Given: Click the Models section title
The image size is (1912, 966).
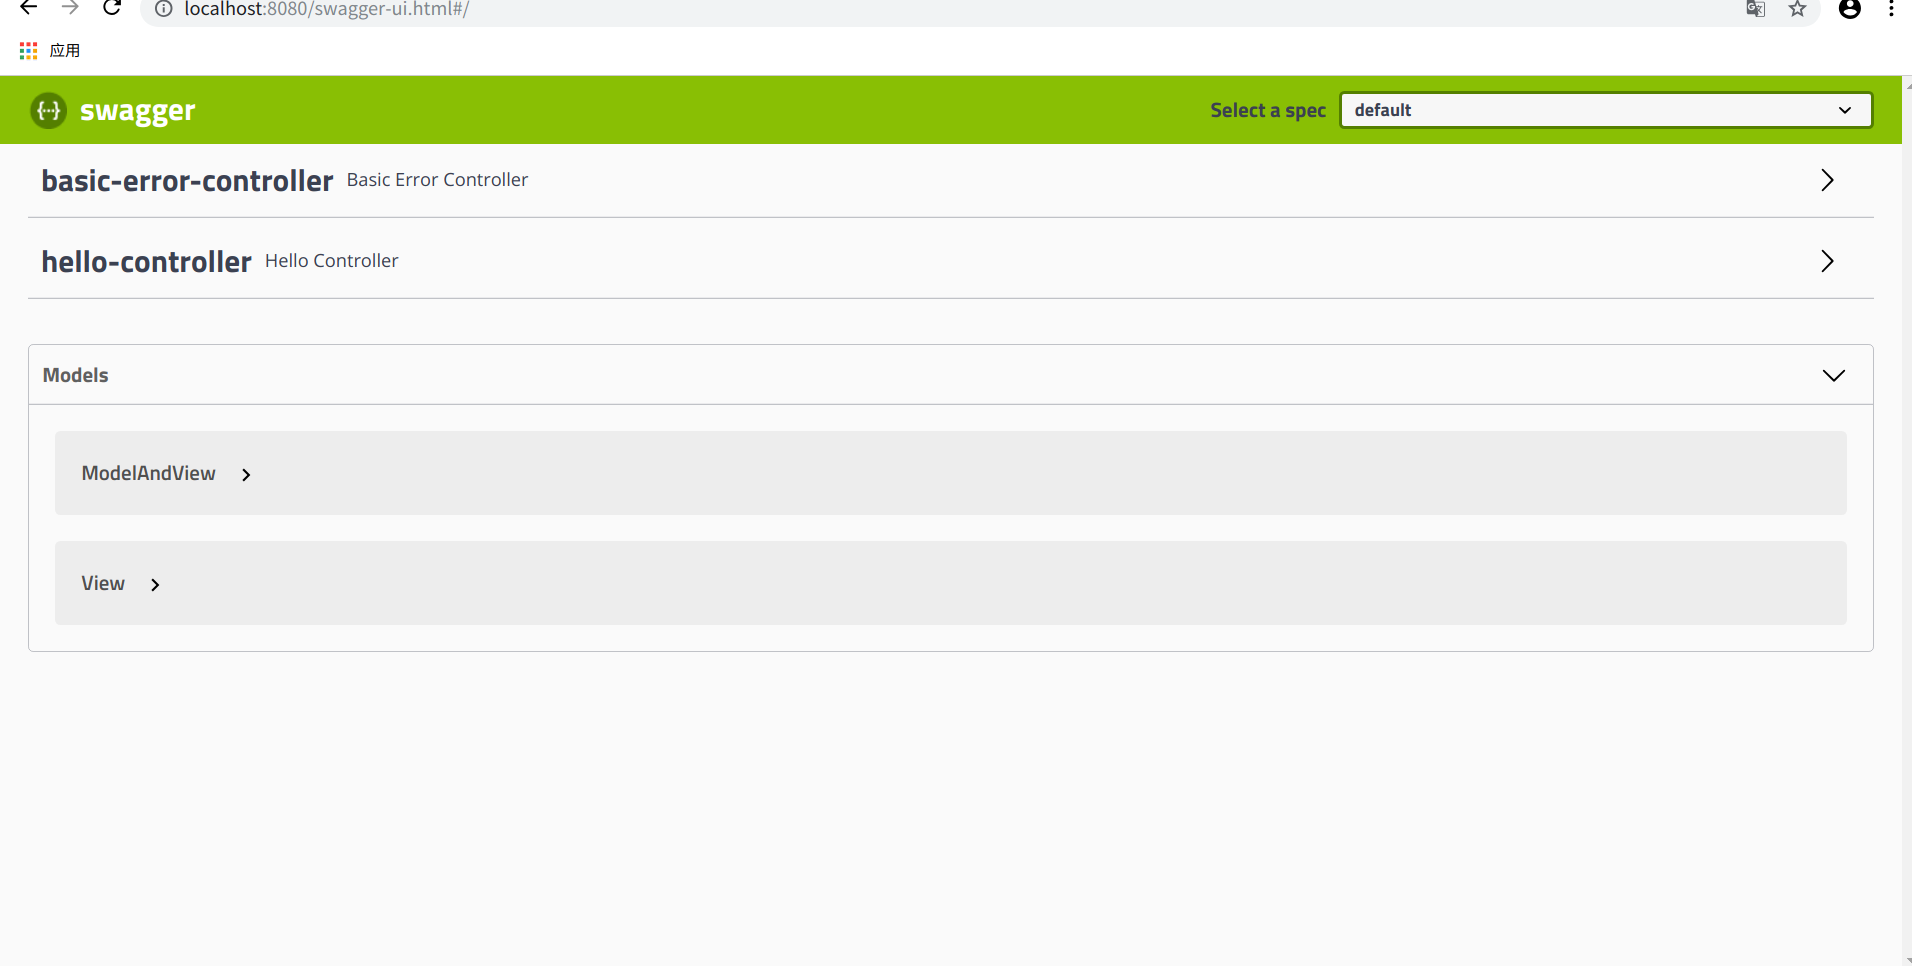Looking at the screenshot, I should [x=75, y=375].
